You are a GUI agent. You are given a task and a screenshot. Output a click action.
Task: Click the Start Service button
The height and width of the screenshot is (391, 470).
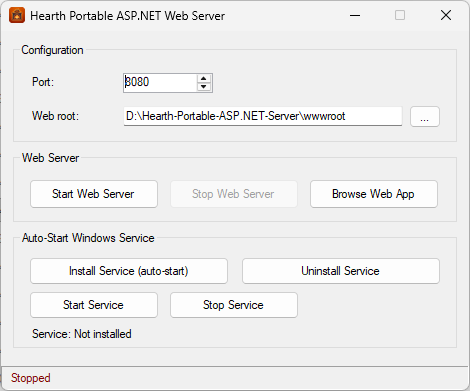pos(94,305)
